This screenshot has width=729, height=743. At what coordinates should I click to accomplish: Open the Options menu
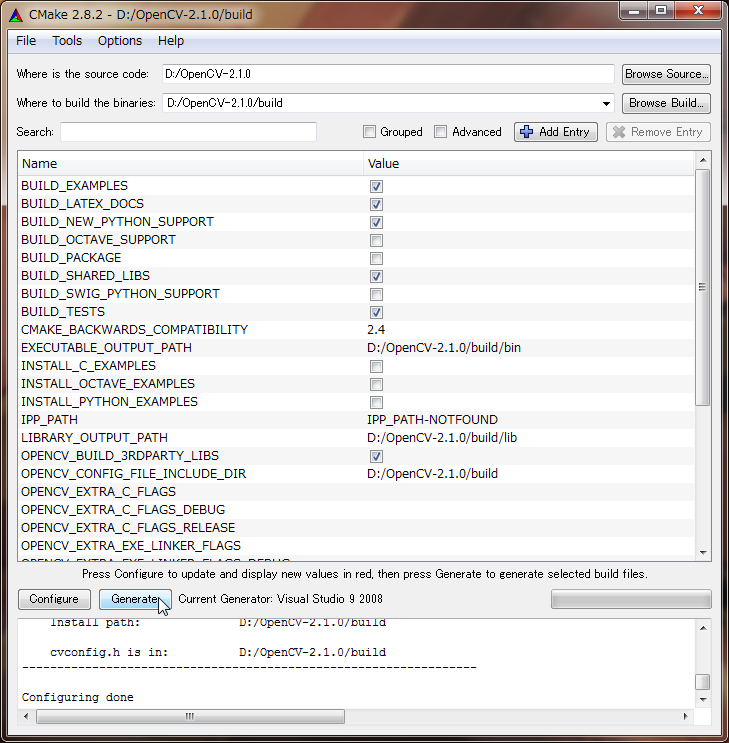[x=120, y=41]
